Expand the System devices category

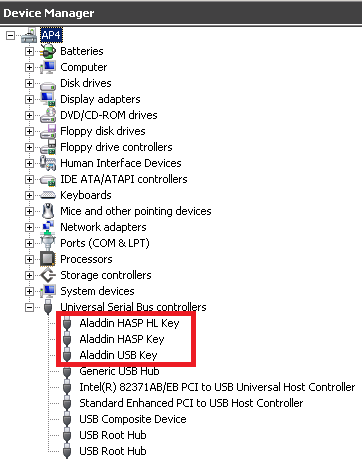pyautogui.click(x=29, y=291)
